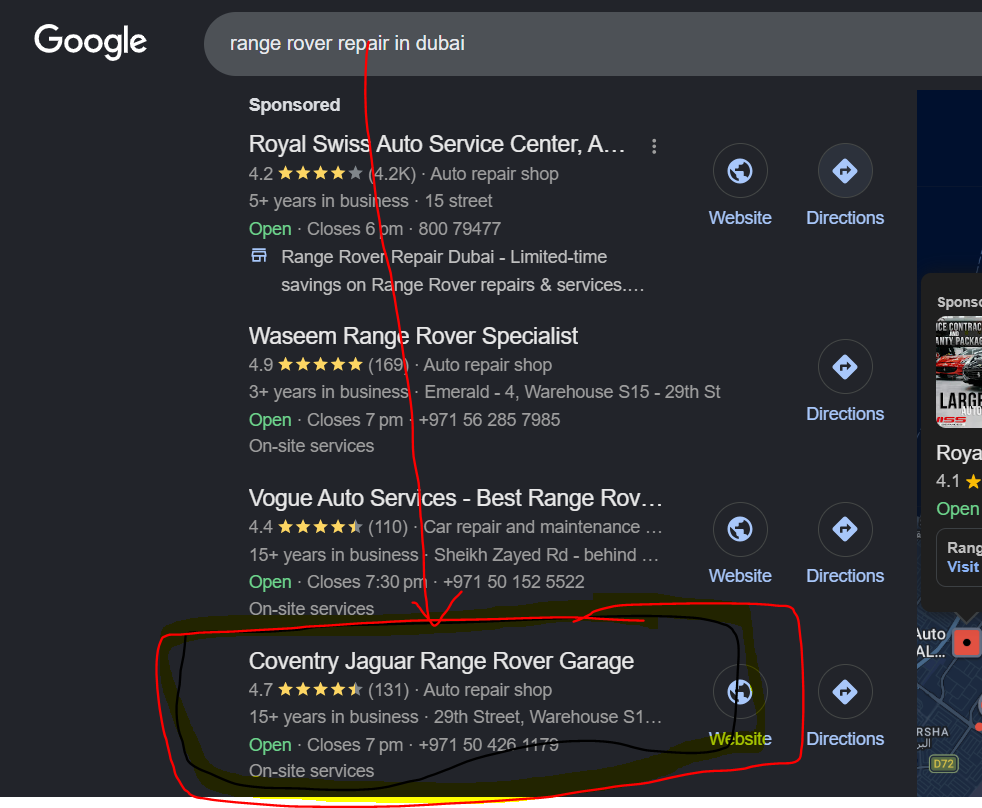
Task: Open Royal Swiss Auto Service Center listing
Action: (437, 144)
